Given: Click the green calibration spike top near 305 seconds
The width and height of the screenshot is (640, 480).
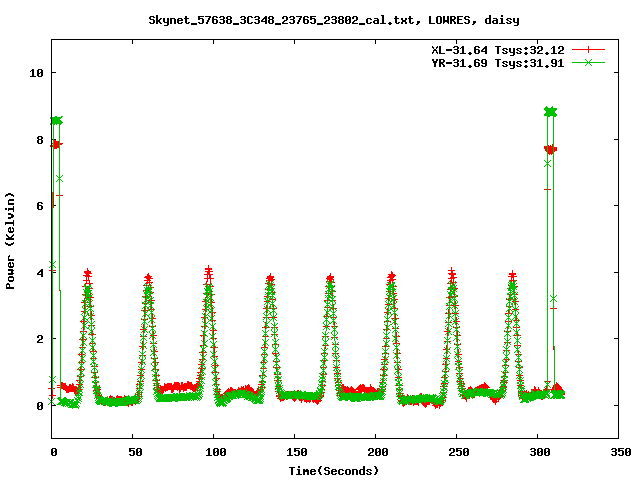Looking at the screenshot, I should [550, 111].
